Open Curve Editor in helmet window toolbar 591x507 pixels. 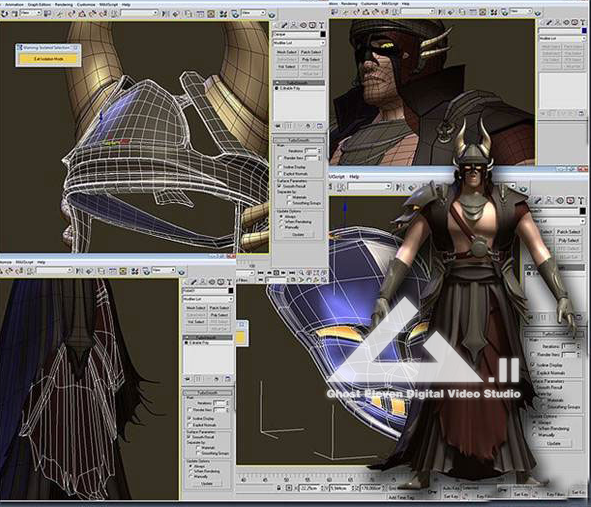click(x=200, y=14)
